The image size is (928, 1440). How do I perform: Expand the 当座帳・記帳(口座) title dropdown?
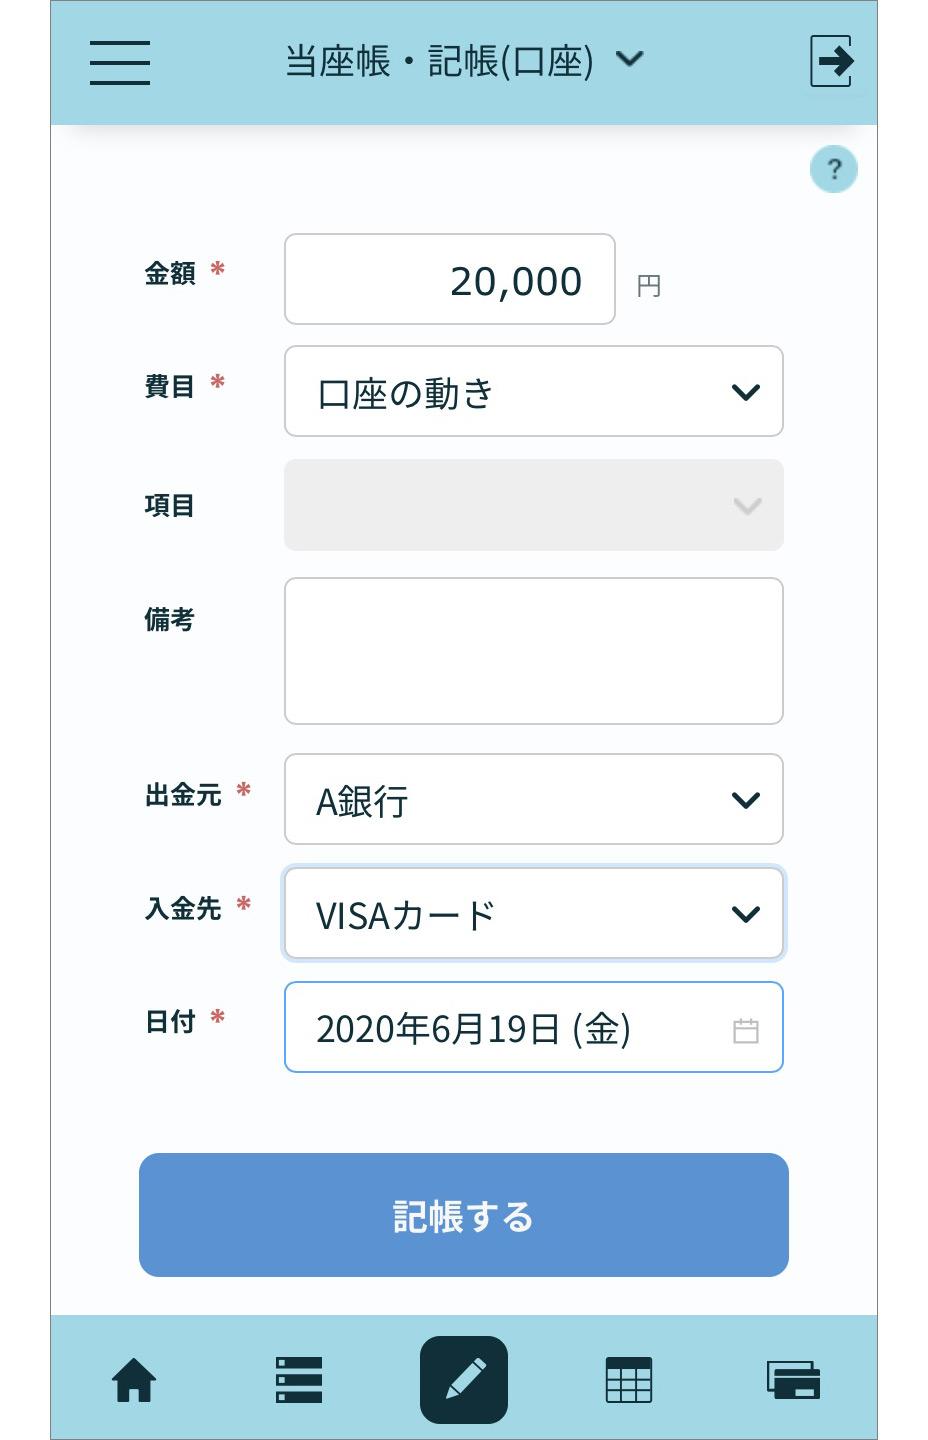coord(464,61)
